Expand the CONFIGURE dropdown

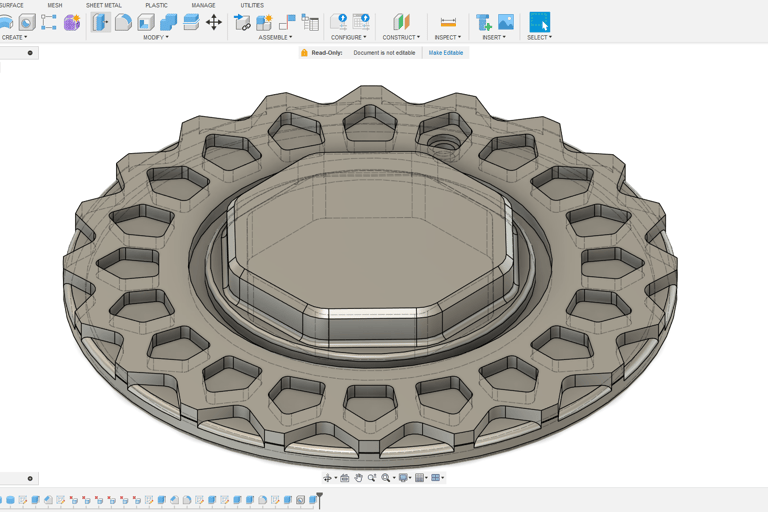(348, 37)
